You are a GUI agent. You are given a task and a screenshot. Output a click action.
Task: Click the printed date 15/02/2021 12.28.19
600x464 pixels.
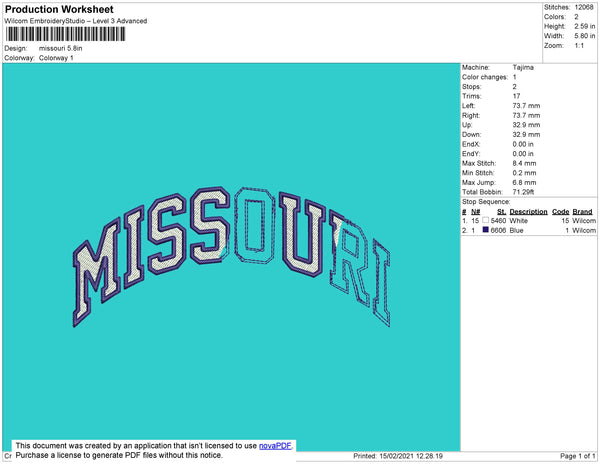(x=411, y=456)
